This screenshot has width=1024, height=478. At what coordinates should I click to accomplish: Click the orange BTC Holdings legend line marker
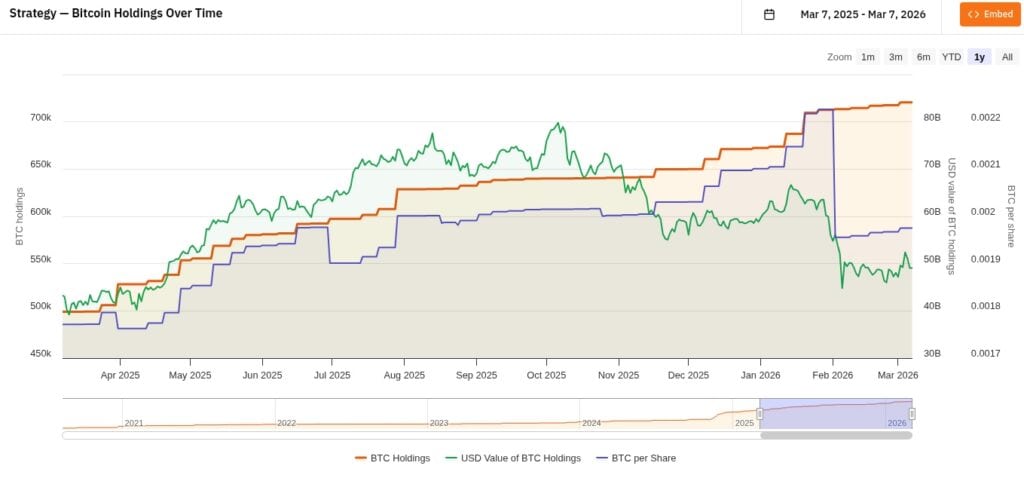[x=361, y=458]
